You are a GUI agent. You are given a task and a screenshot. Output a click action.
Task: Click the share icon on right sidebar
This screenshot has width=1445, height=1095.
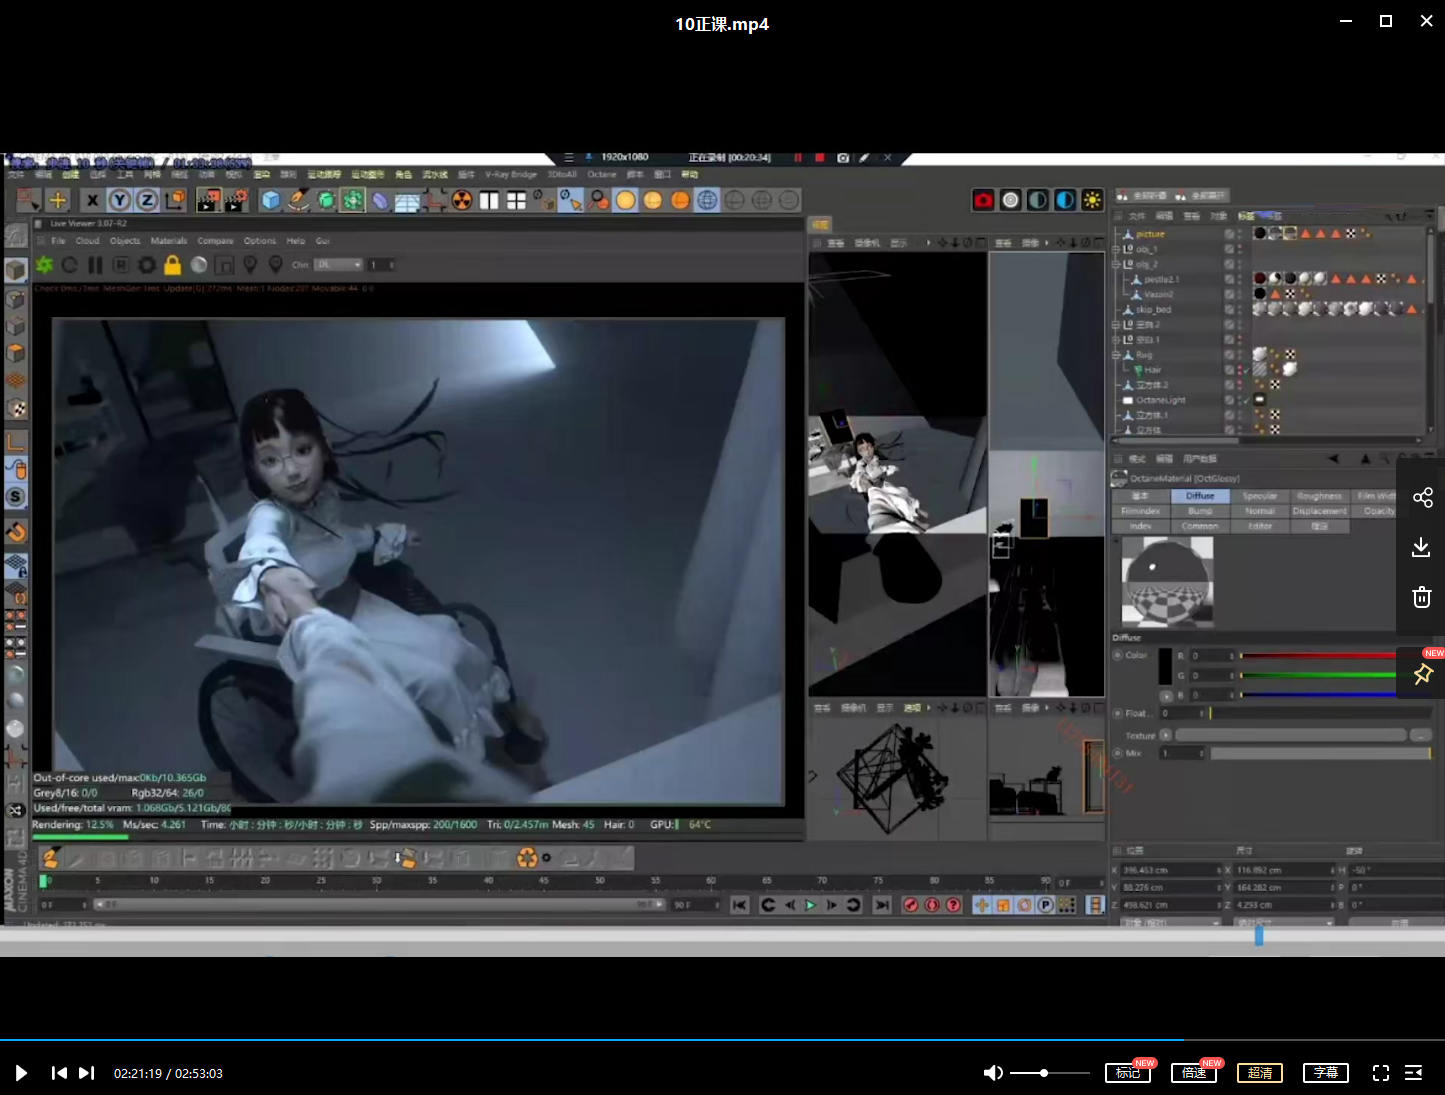tap(1422, 498)
